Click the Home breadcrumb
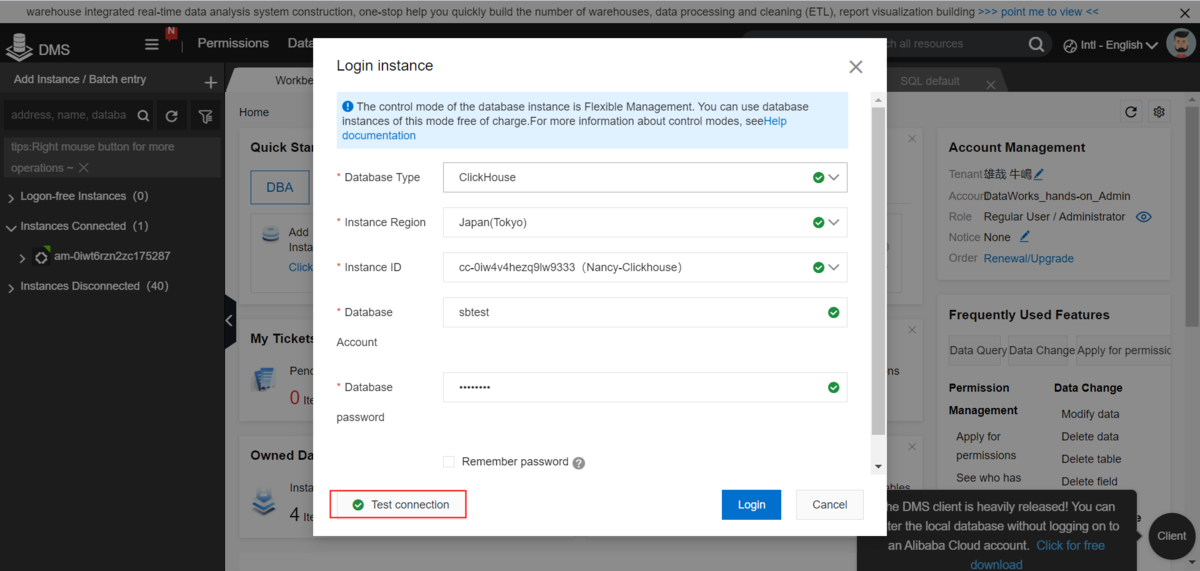1200x571 pixels. 254,113
